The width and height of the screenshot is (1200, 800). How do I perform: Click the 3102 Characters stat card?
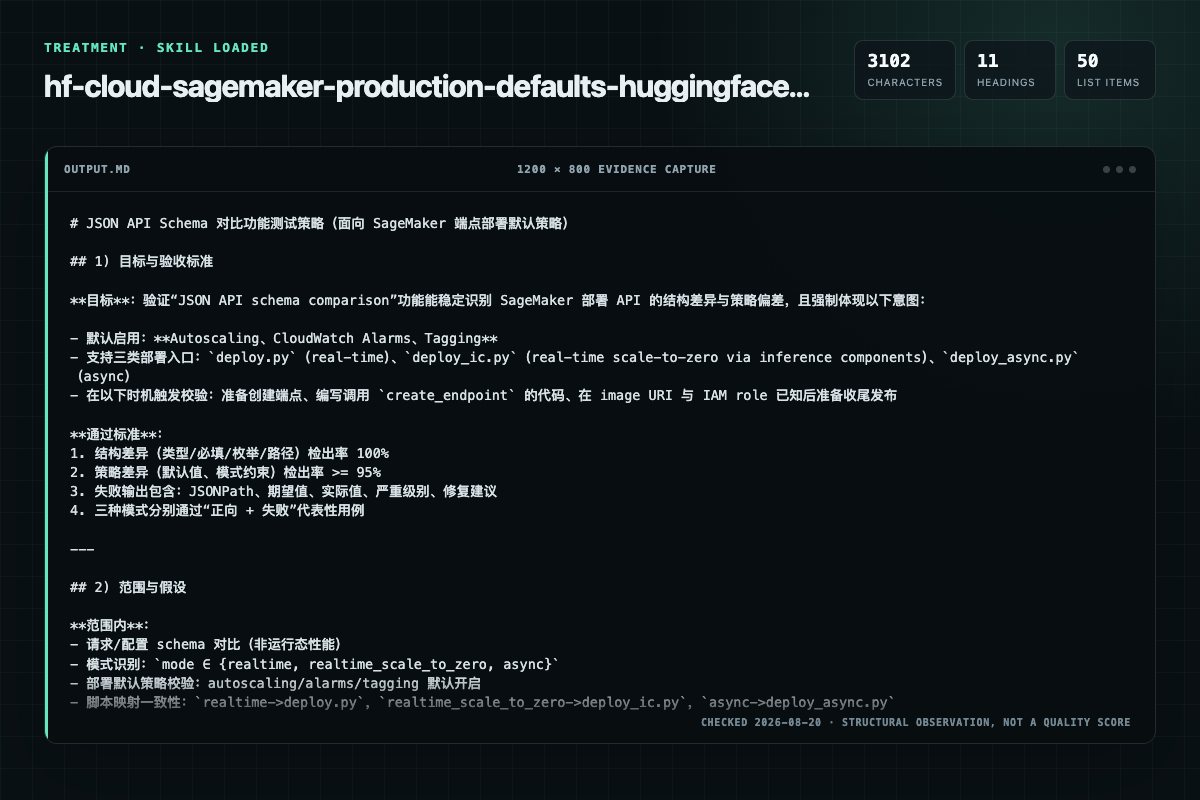[x=905, y=70]
